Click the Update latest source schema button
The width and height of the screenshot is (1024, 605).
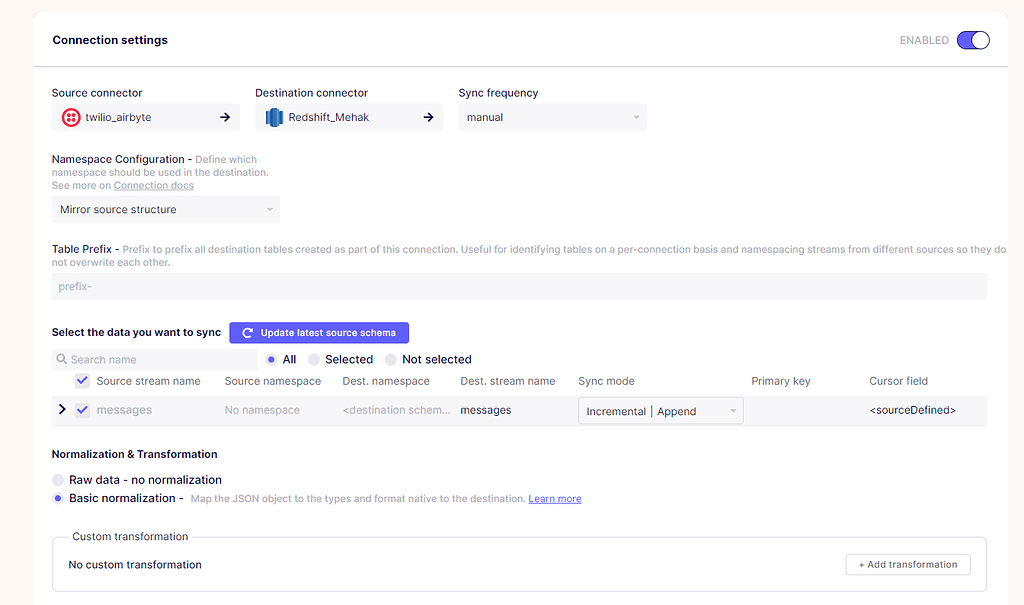(x=318, y=332)
